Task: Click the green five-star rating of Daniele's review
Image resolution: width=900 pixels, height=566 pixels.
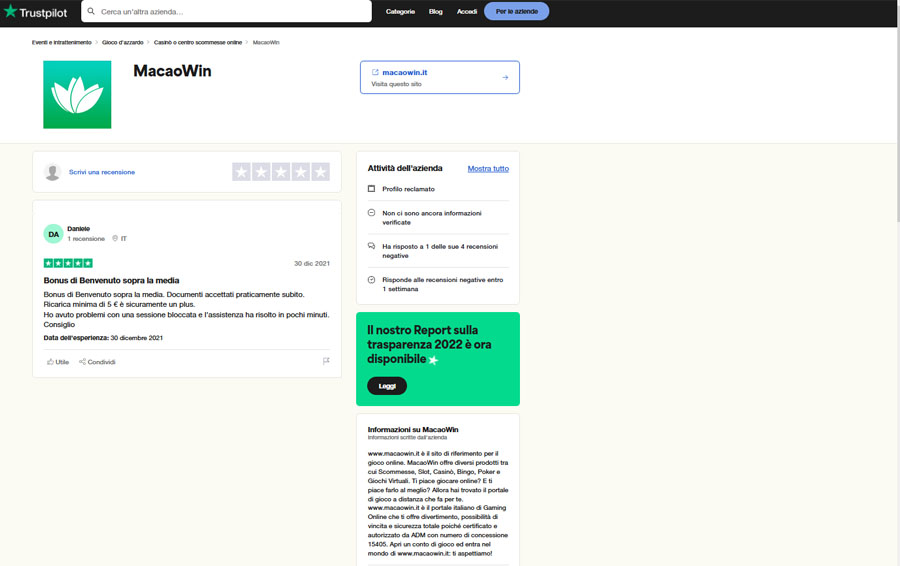Action: [68, 263]
